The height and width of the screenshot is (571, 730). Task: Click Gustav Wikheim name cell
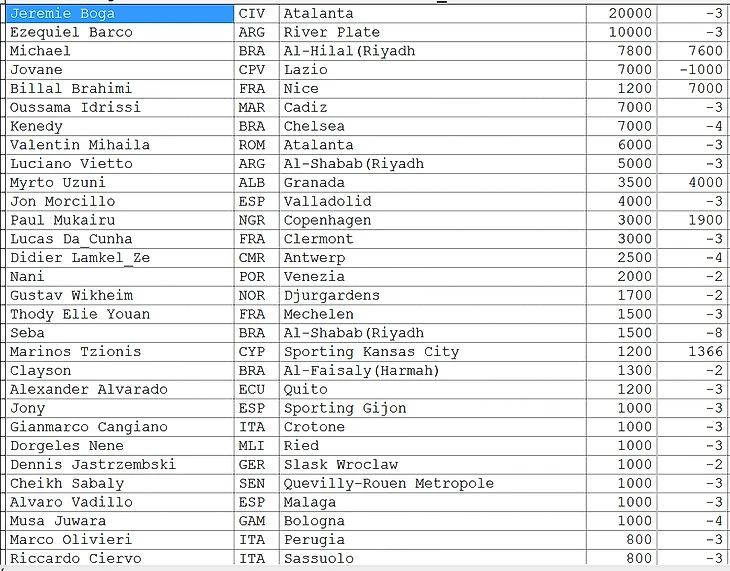pyautogui.click(x=120, y=296)
